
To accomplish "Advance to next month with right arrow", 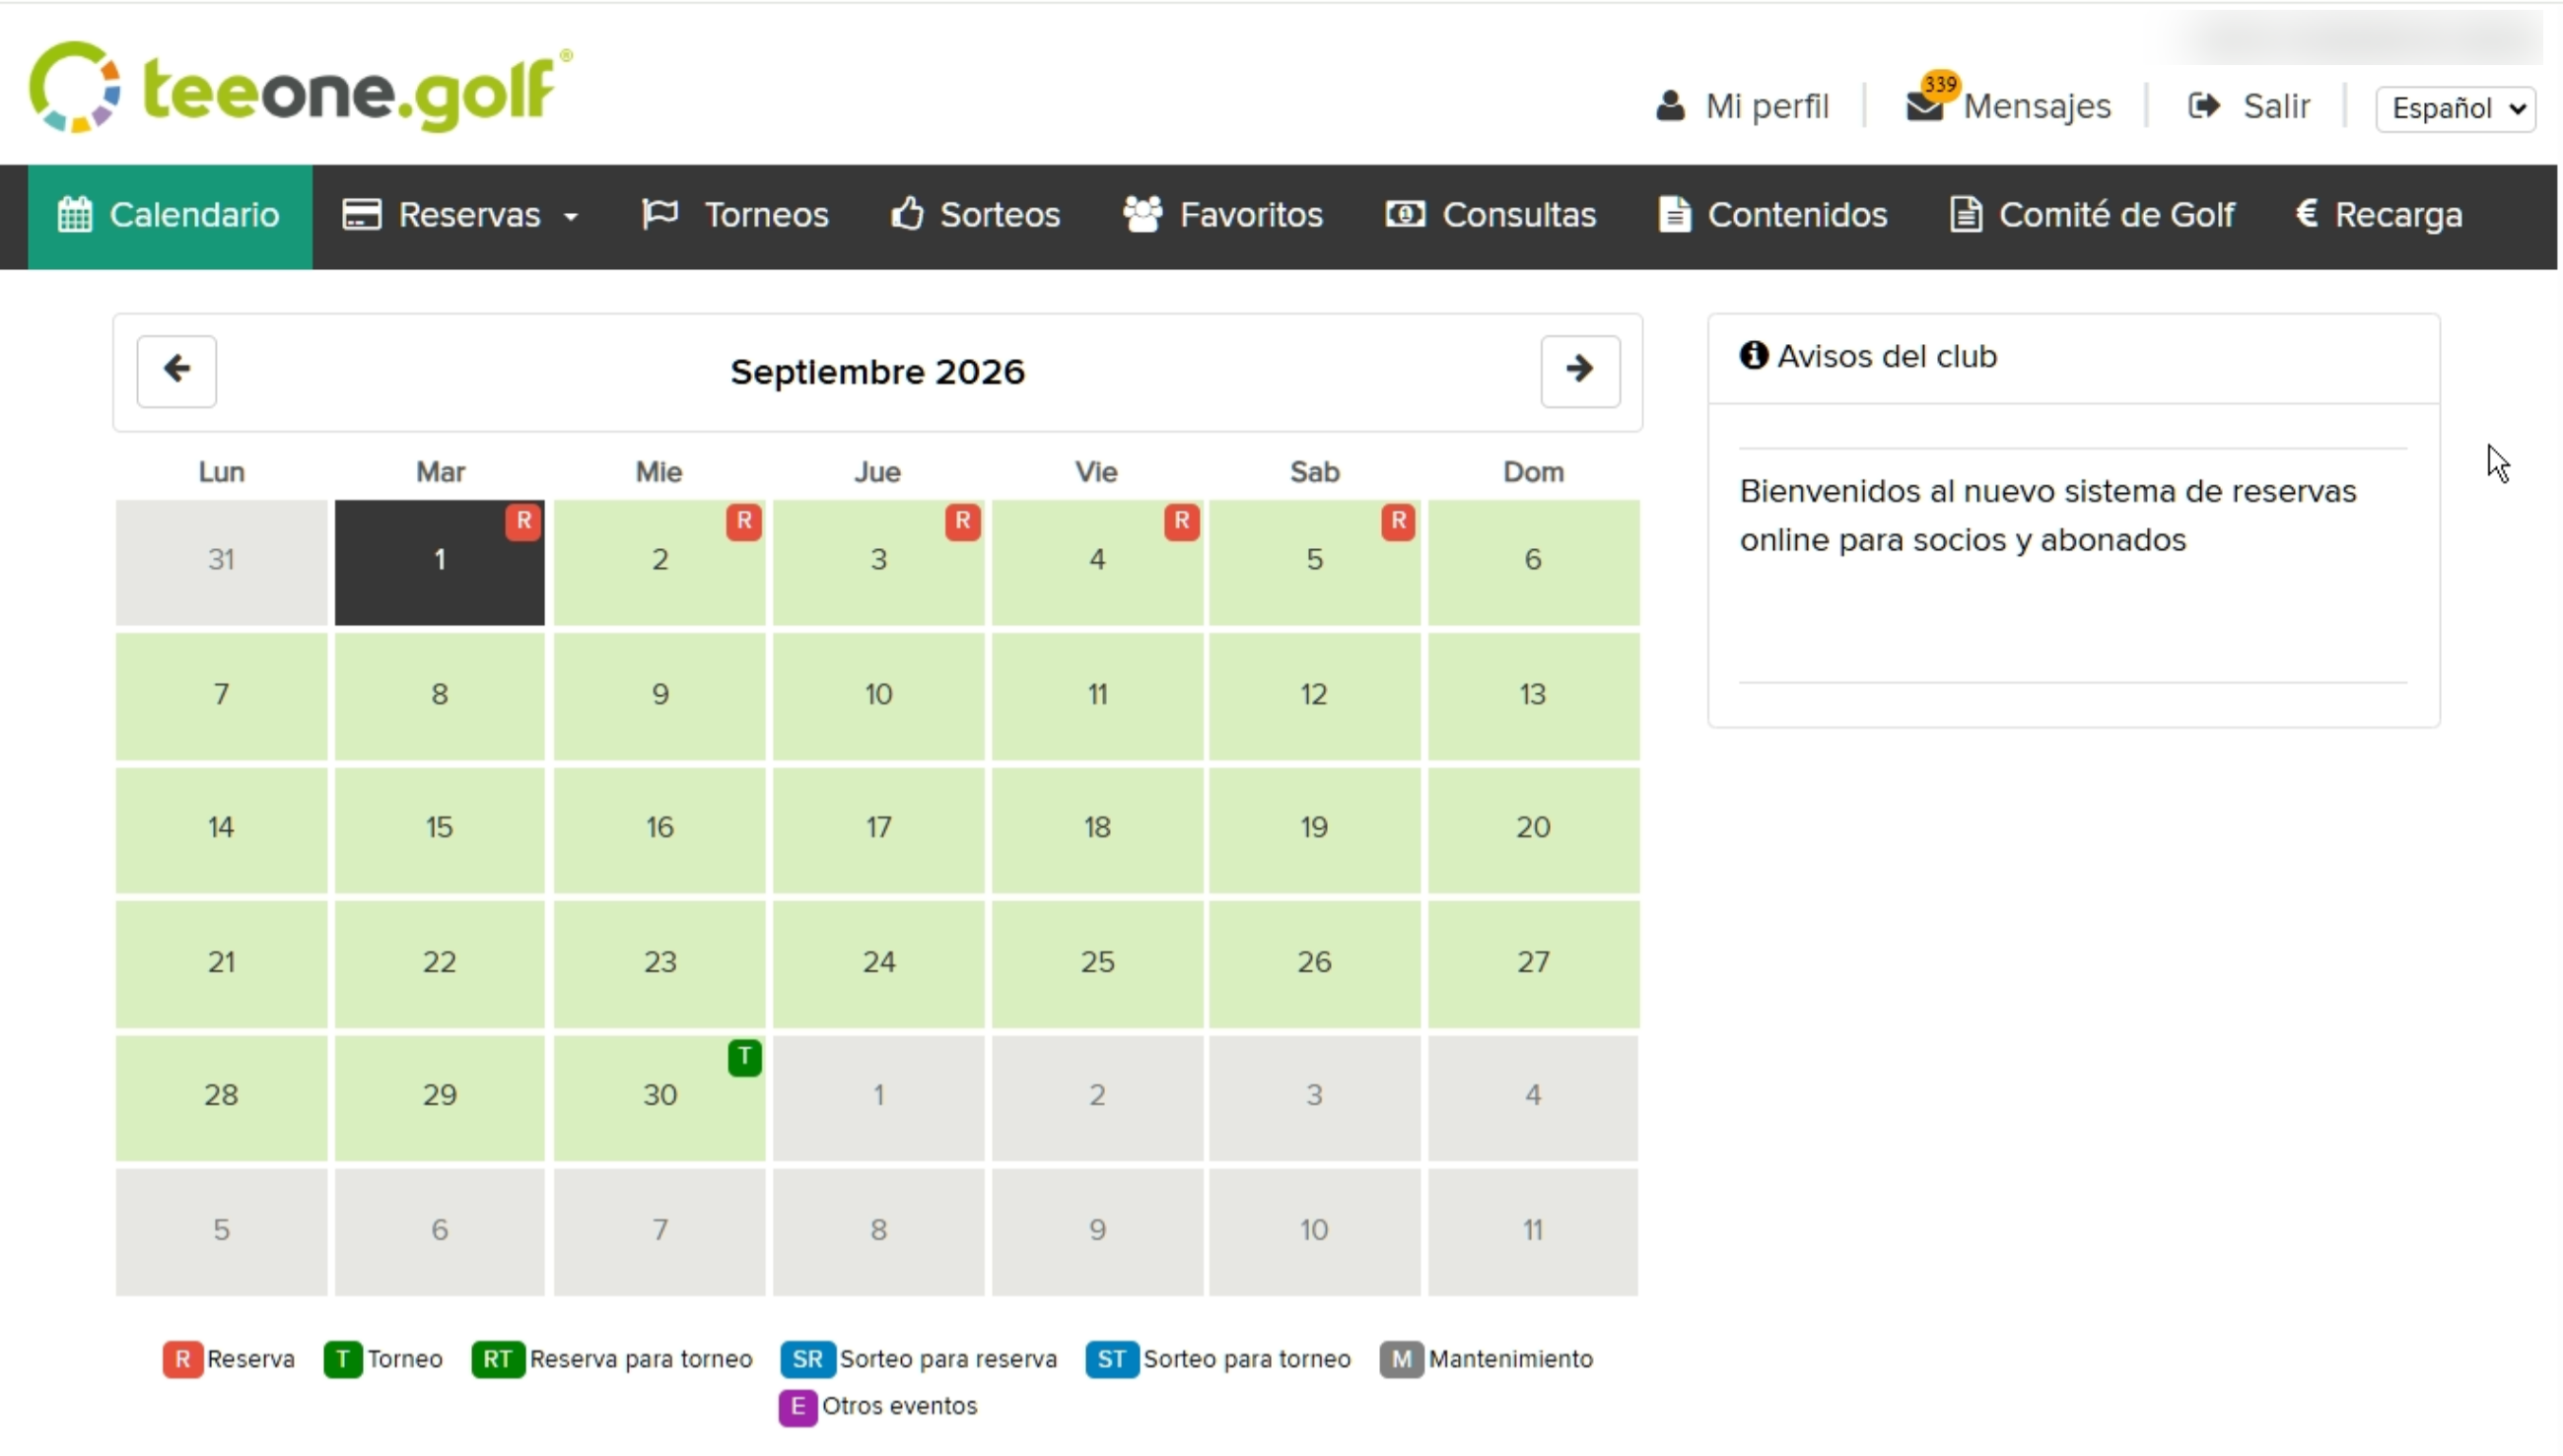I will pyautogui.click(x=1580, y=371).
